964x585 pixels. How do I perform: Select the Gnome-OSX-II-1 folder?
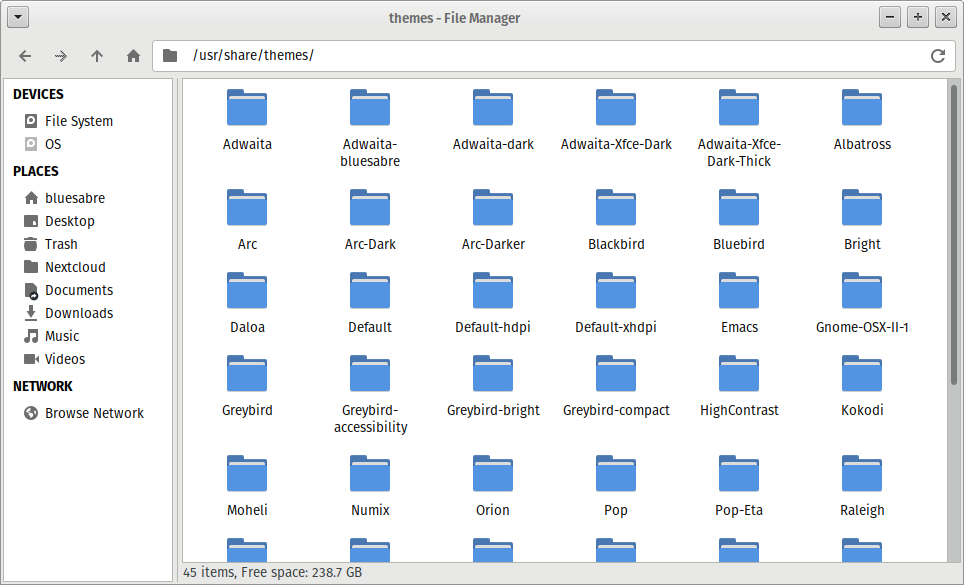pos(862,304)
